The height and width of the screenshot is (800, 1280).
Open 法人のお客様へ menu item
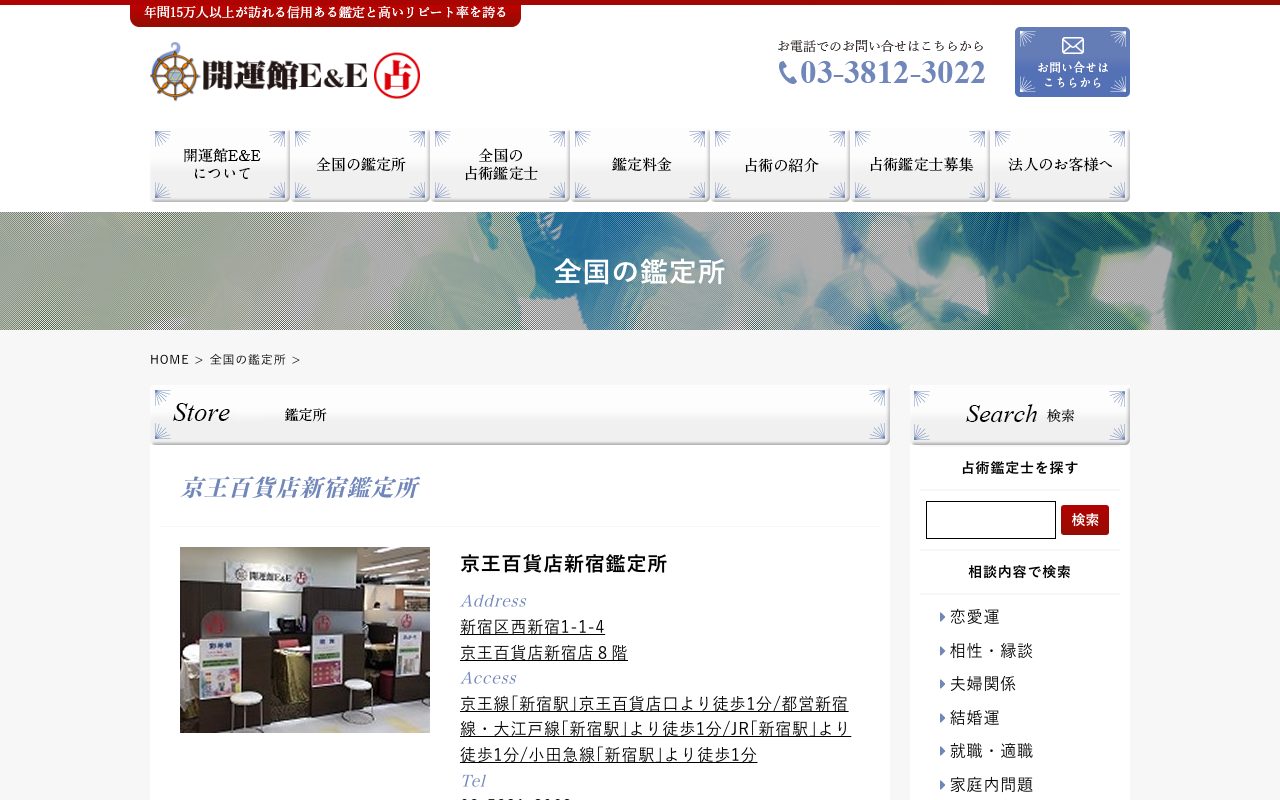click(1060, 165)
